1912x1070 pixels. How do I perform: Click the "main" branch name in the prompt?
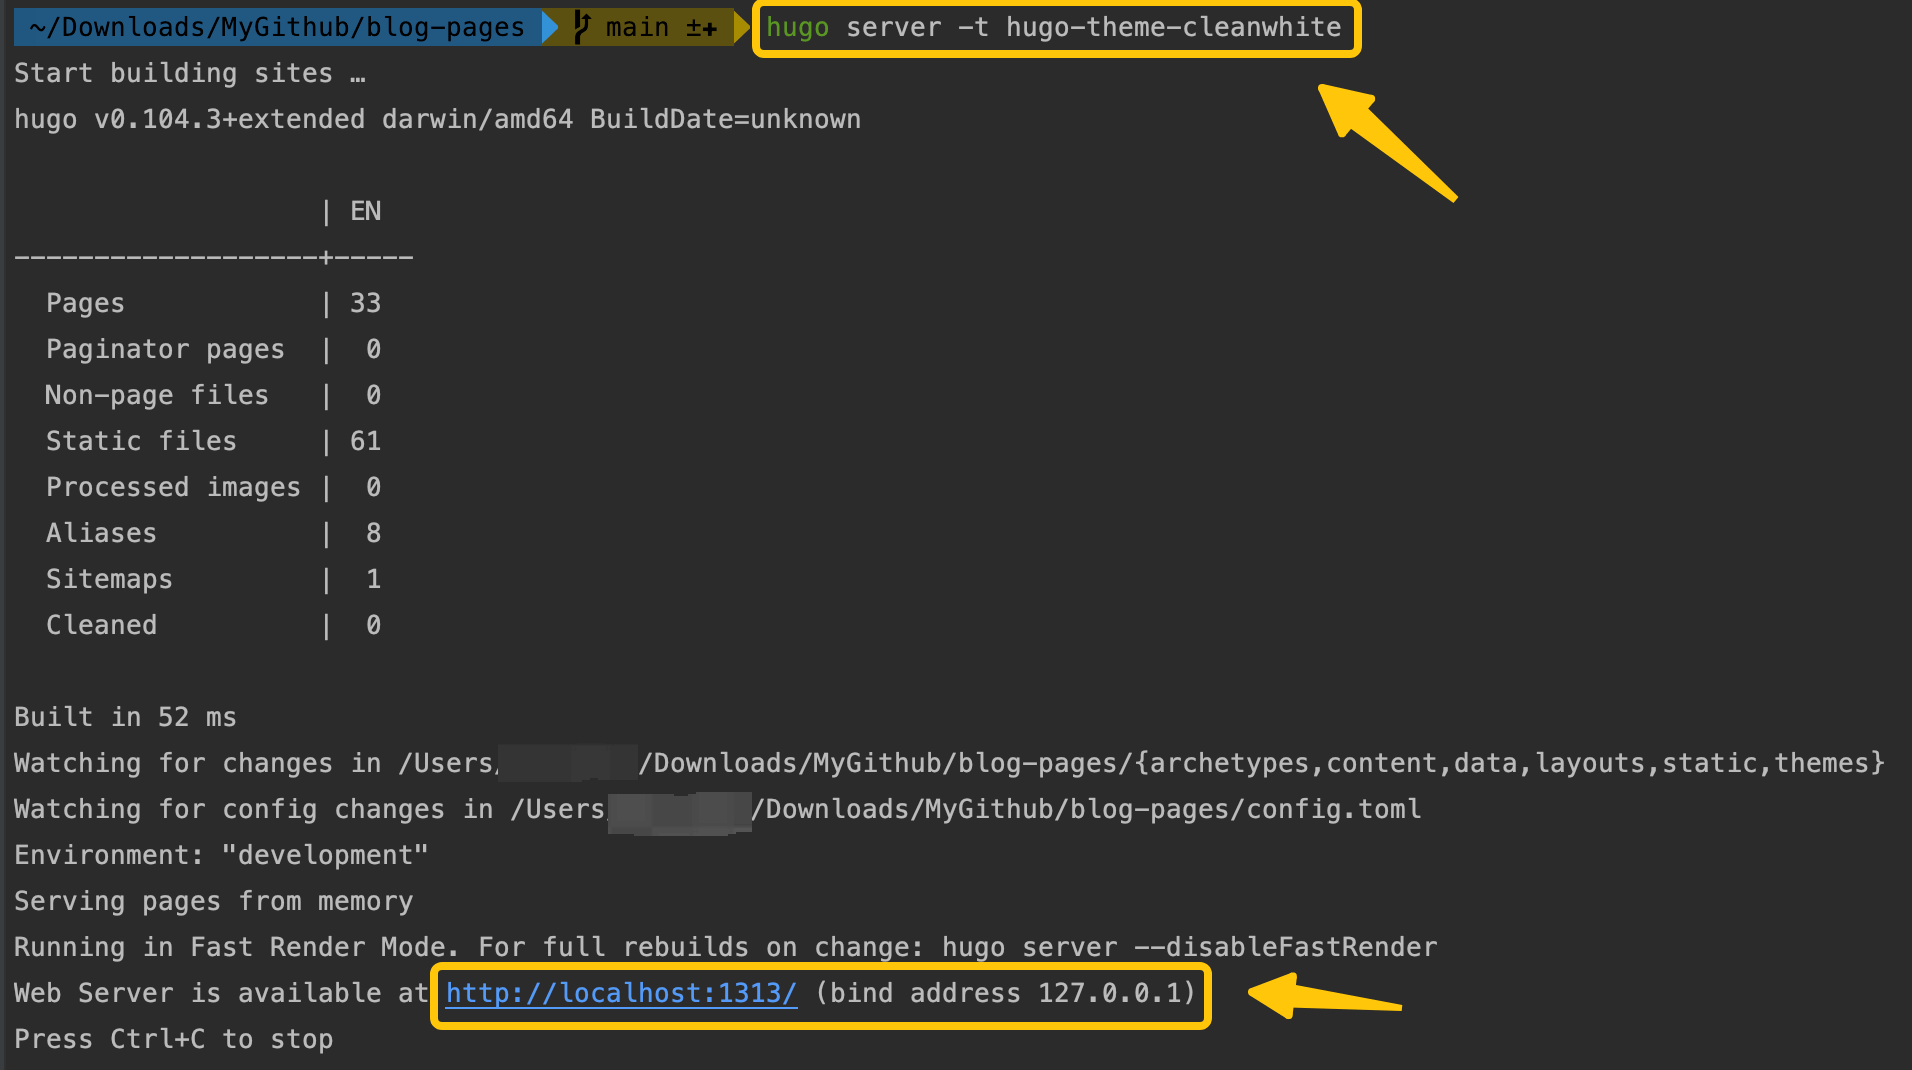637,27
